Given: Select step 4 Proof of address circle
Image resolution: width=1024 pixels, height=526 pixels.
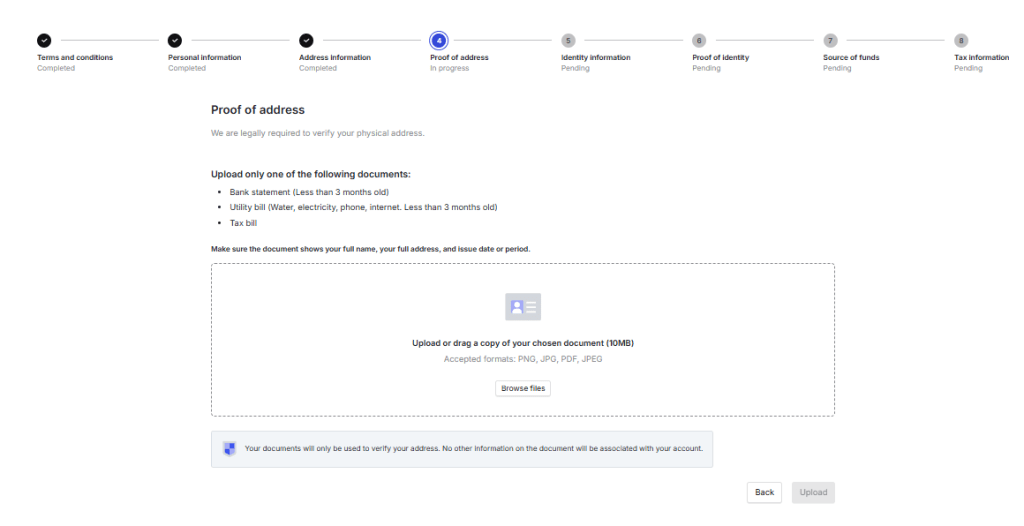Looking at the screenshot, I should pyautogui.click(x=438, y=41).
